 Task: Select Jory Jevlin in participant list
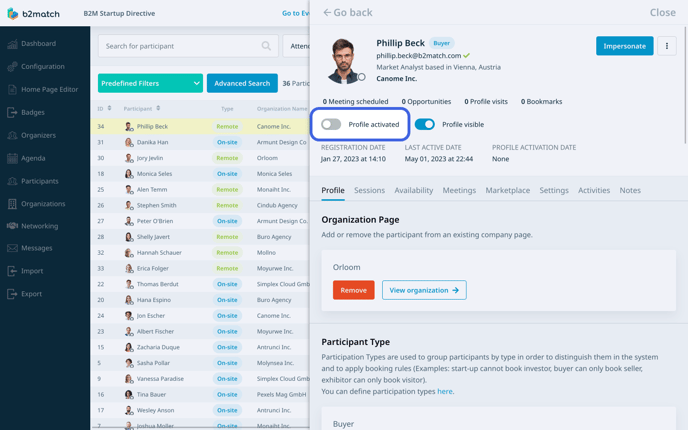point(150,158)
